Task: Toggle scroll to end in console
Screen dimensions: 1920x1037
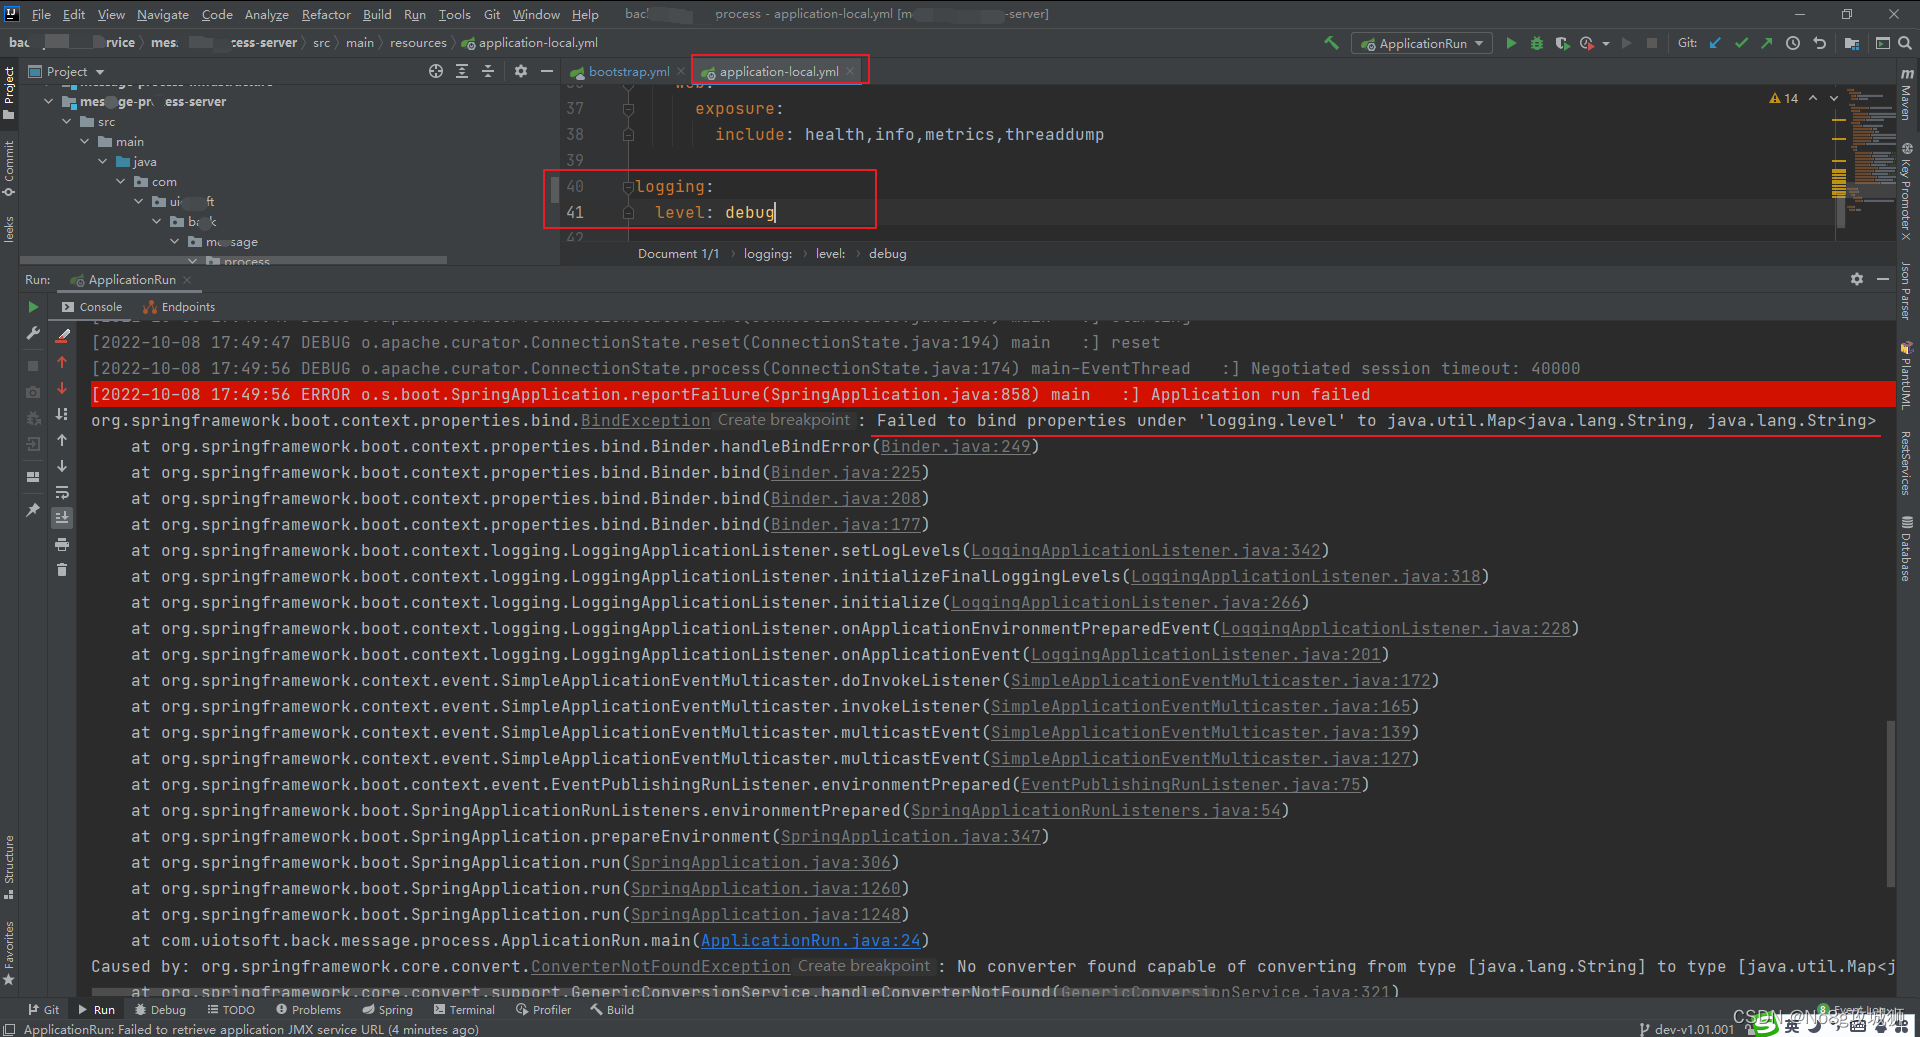Action: click(x=62, y=517)
